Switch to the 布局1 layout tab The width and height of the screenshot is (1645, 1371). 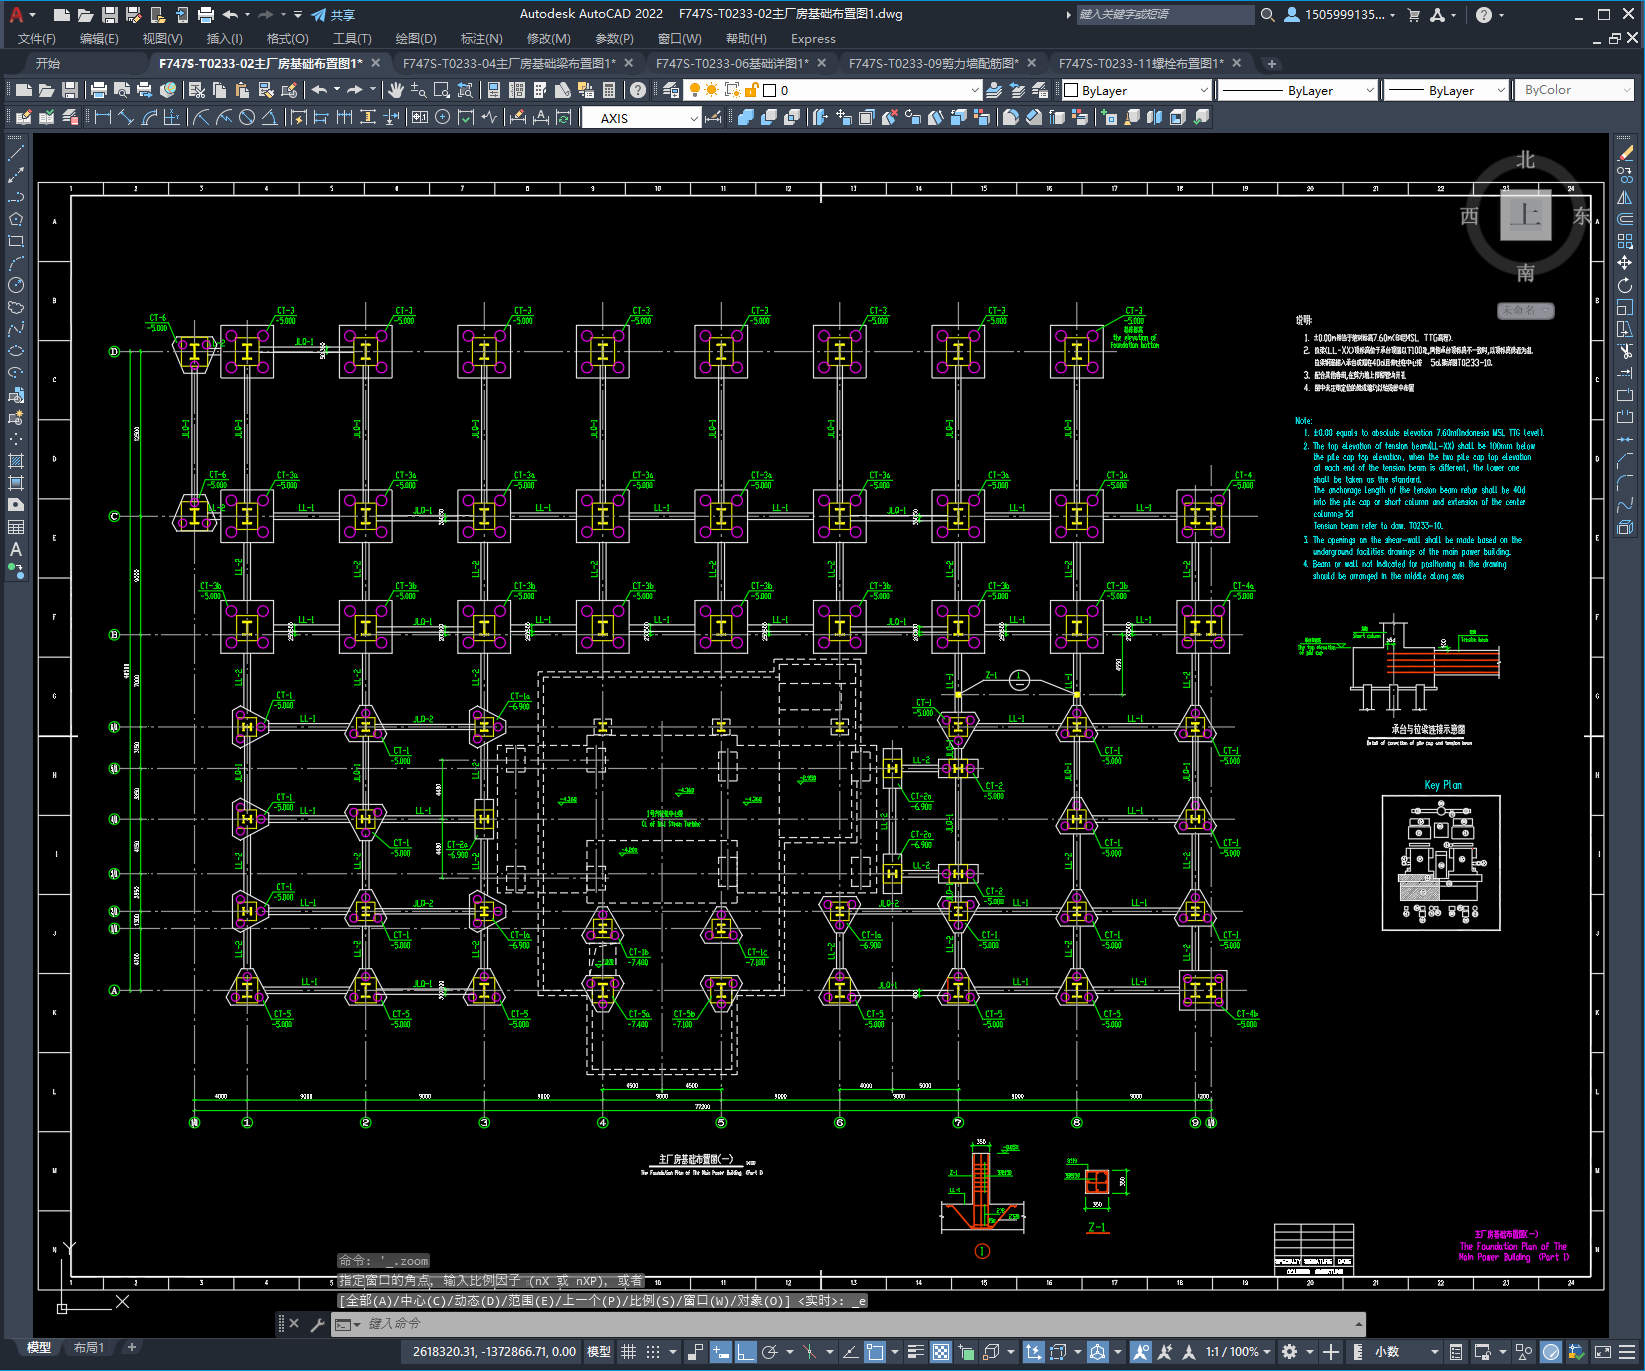[89, 1348]
